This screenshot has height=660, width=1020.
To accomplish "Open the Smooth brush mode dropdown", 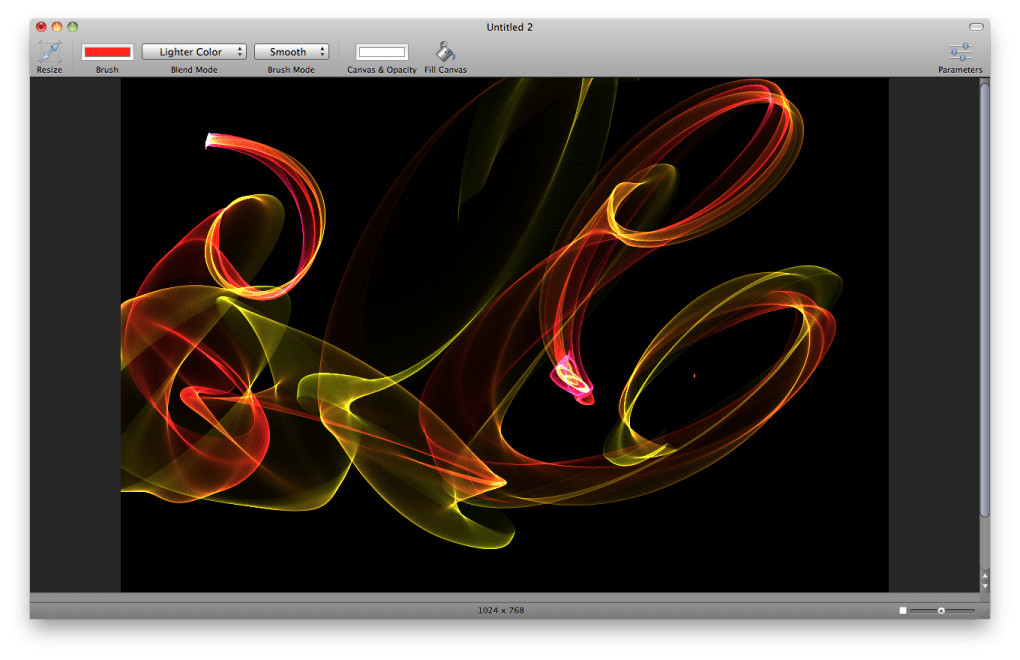I will pyautogui.click(x=291, y=52).
